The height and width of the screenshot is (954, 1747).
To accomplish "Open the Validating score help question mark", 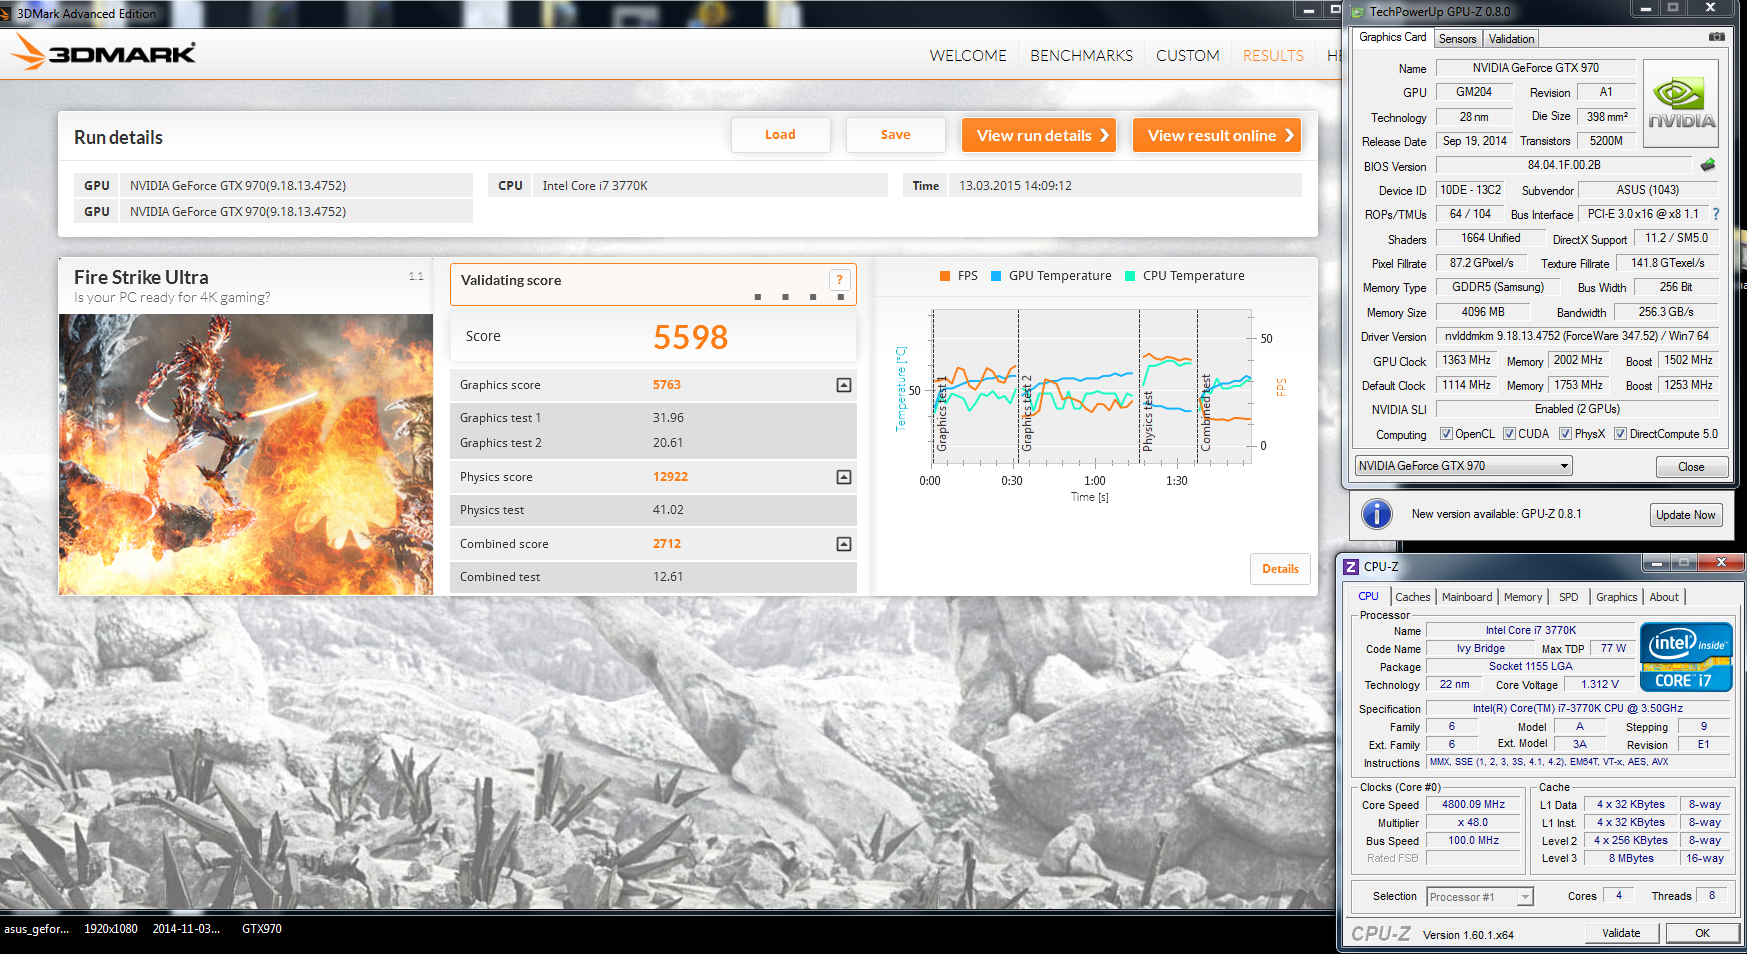I will pos(840,280).
